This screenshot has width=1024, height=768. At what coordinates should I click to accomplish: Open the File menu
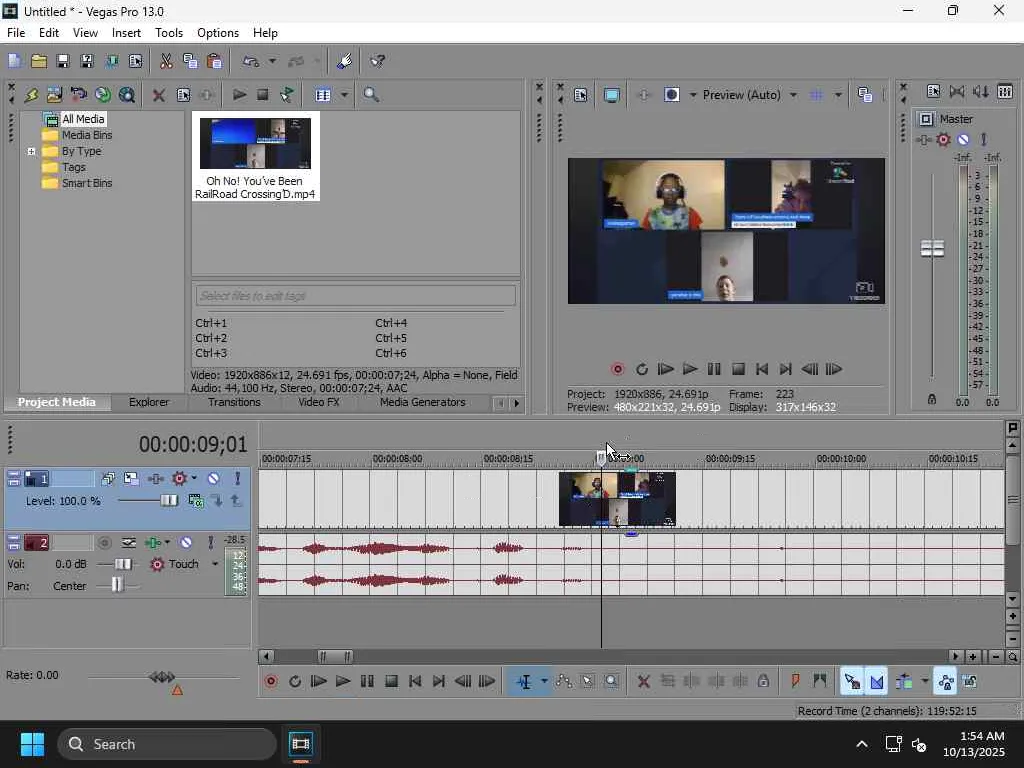(16, 33)
